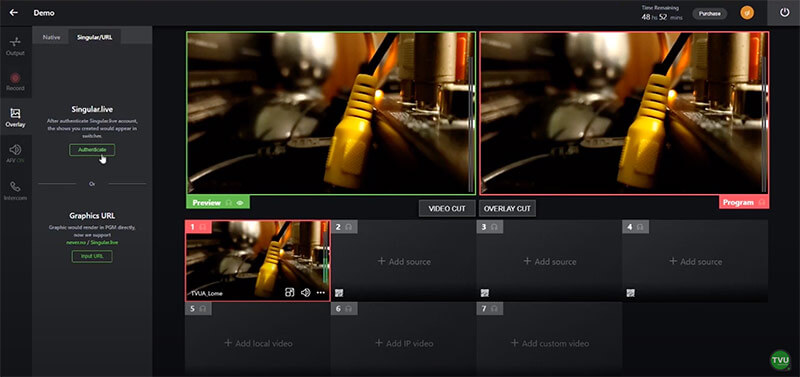Add local video in slot 5
Screen dimensions: 800x377
[x=258, y=343]
